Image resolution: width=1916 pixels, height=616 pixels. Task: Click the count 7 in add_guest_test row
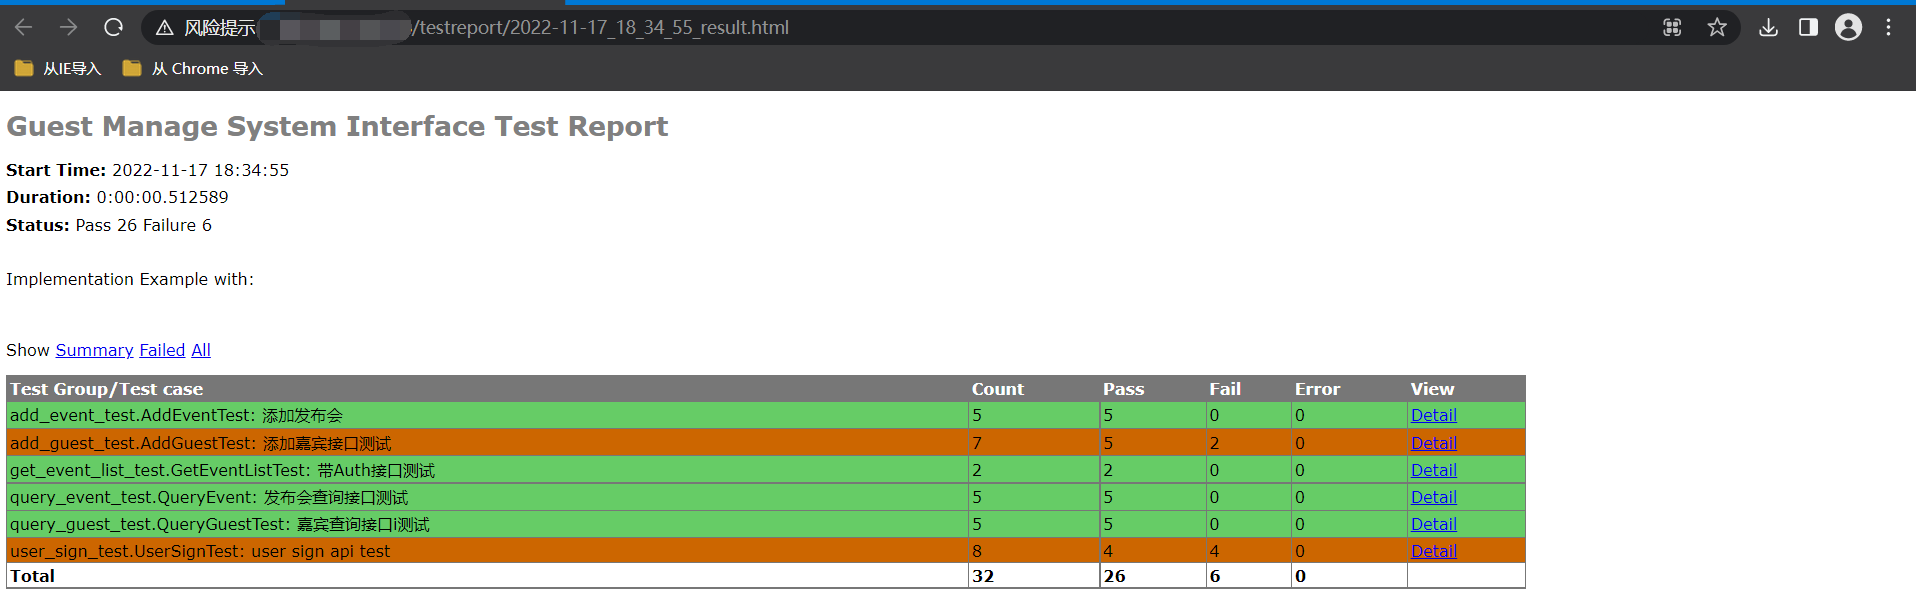(x=977, y=443)
